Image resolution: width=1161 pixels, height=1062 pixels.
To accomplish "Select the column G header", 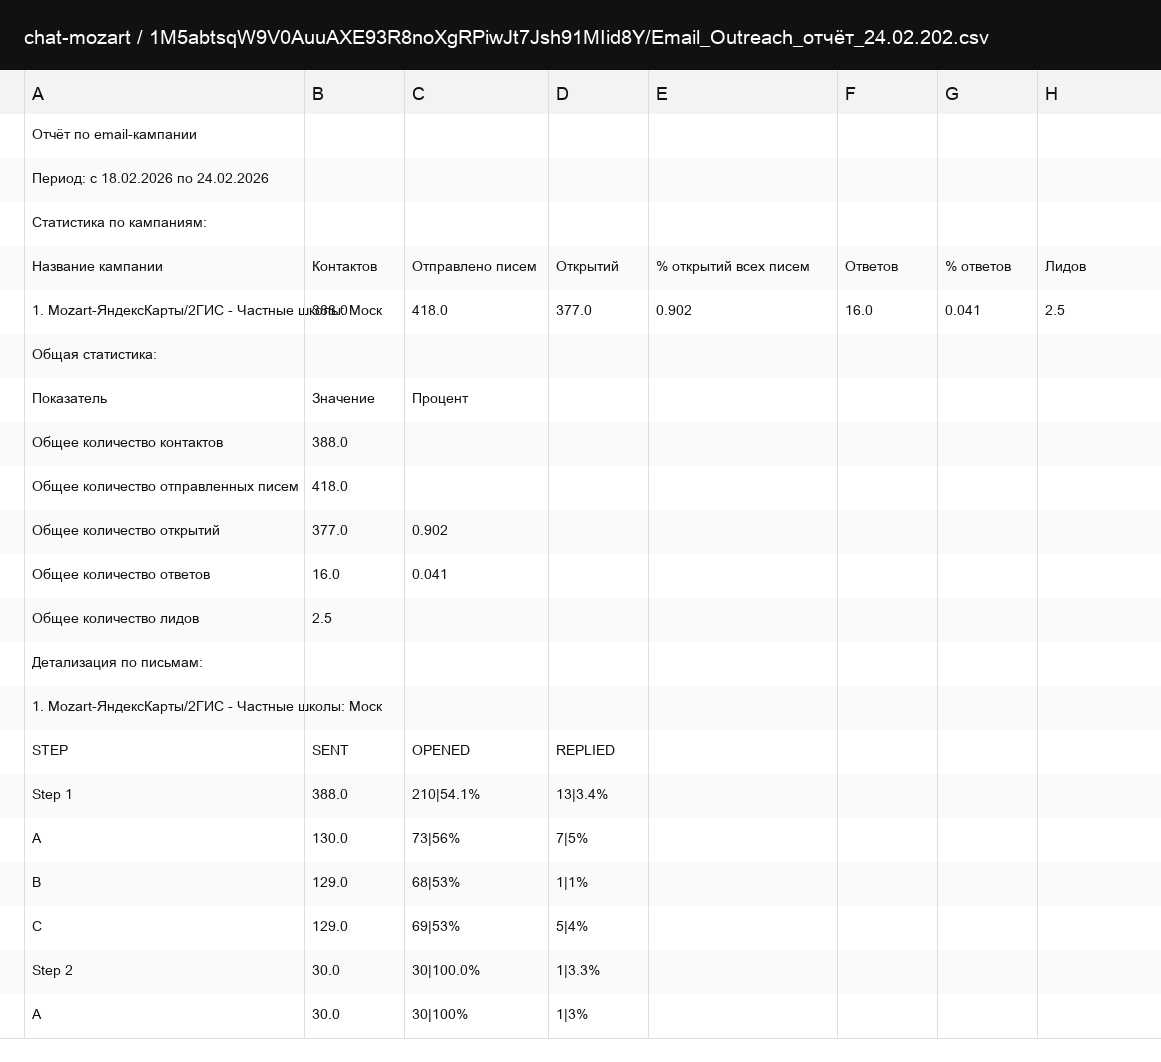I will click(x=987, y=93).
